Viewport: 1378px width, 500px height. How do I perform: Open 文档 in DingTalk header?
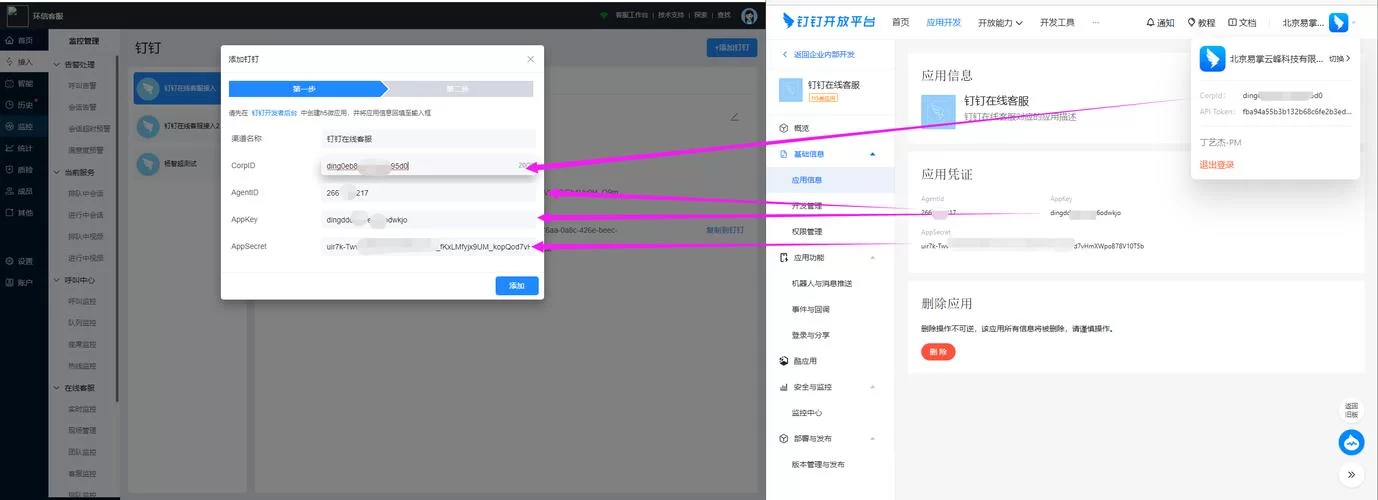point(1242,22)
